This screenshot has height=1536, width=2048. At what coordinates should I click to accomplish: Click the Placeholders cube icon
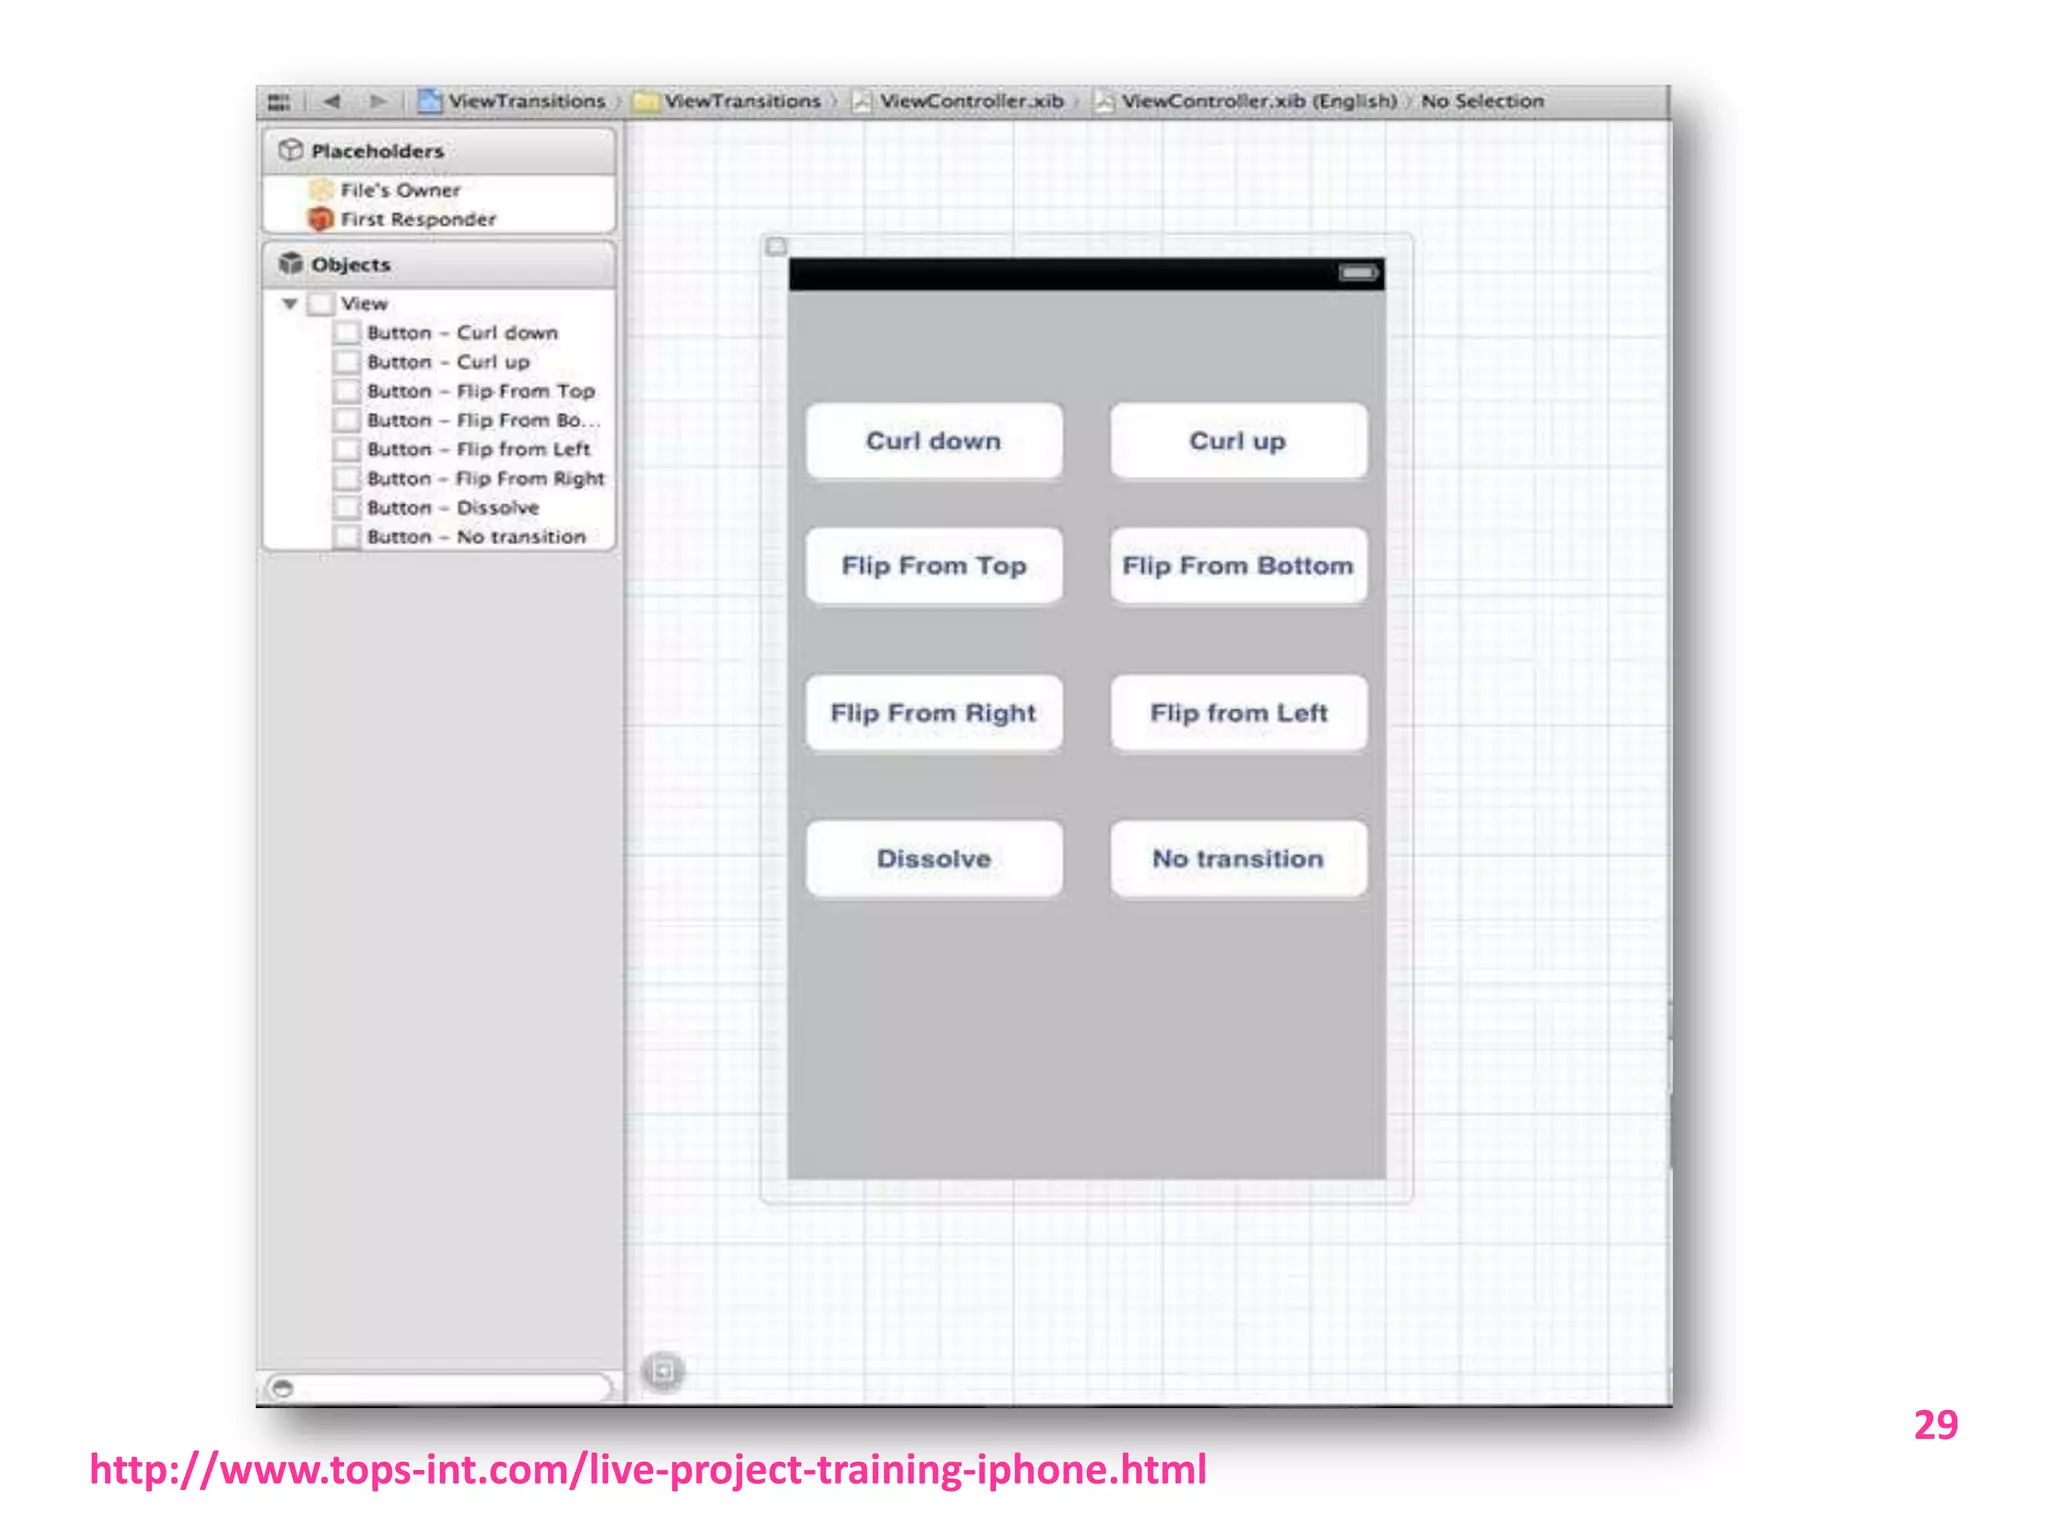click(290, 150)
